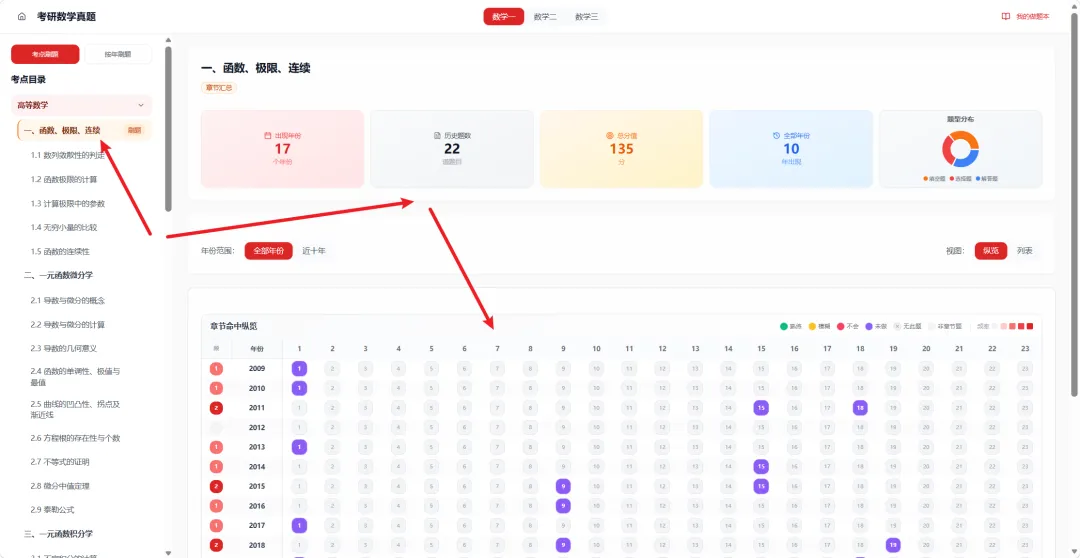
Task: Click calendar icon in 出现年份 card
Action: point(268,136)
